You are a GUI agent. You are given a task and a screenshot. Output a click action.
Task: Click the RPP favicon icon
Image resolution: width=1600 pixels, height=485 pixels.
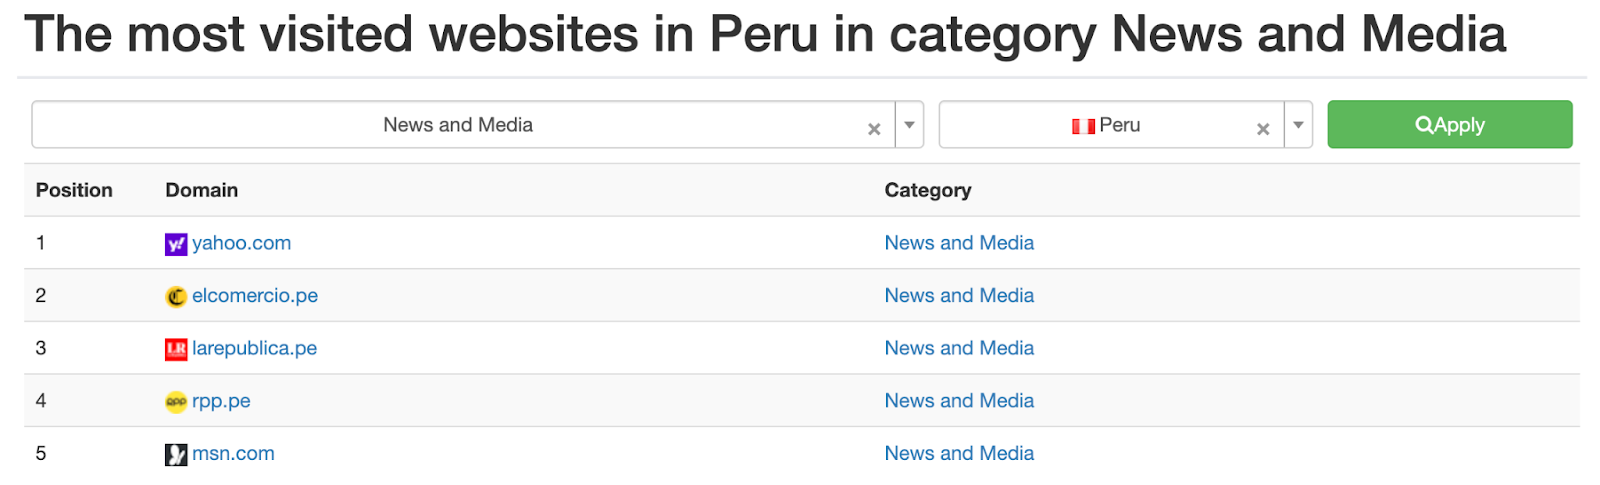tap(176, 402)
